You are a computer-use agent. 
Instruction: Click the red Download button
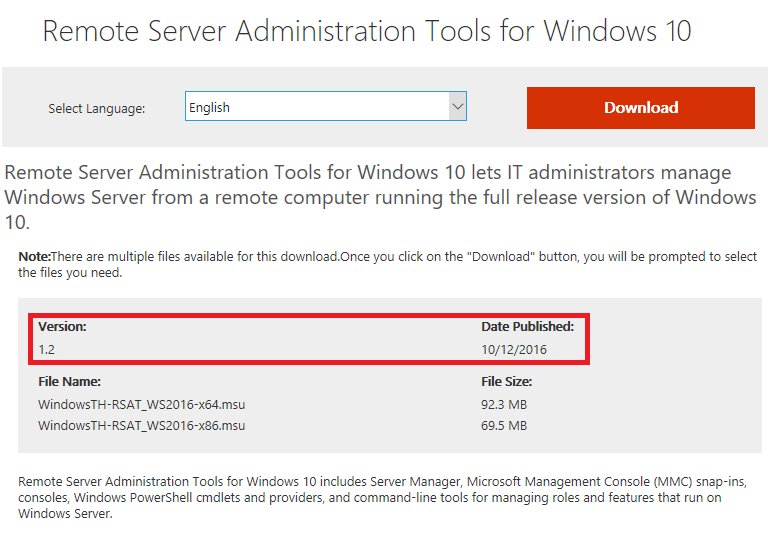[641, 108]
